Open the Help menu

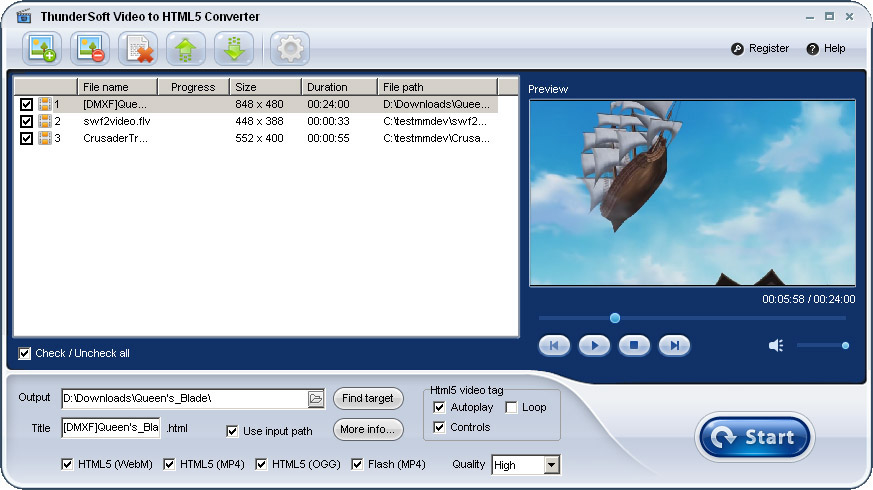[x=826, y=48]
